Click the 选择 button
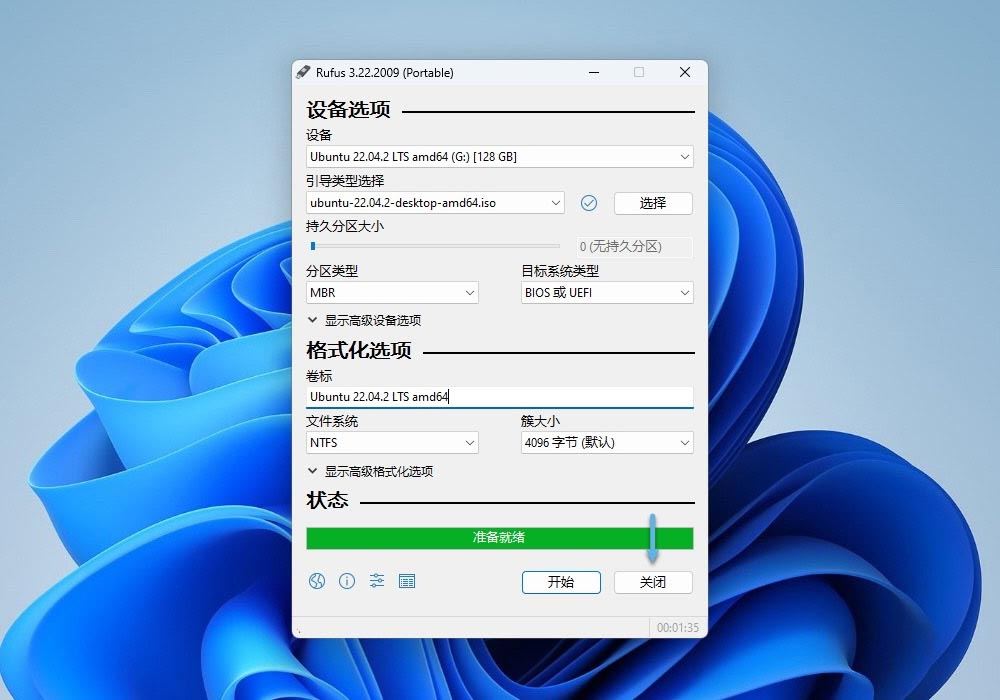Viewport: 1000px width, 700px height. click(x=653, y=203)
